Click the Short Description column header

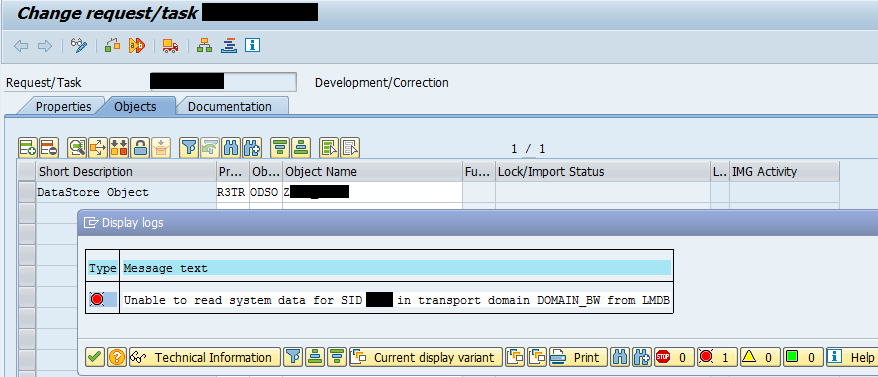point(126,171)
